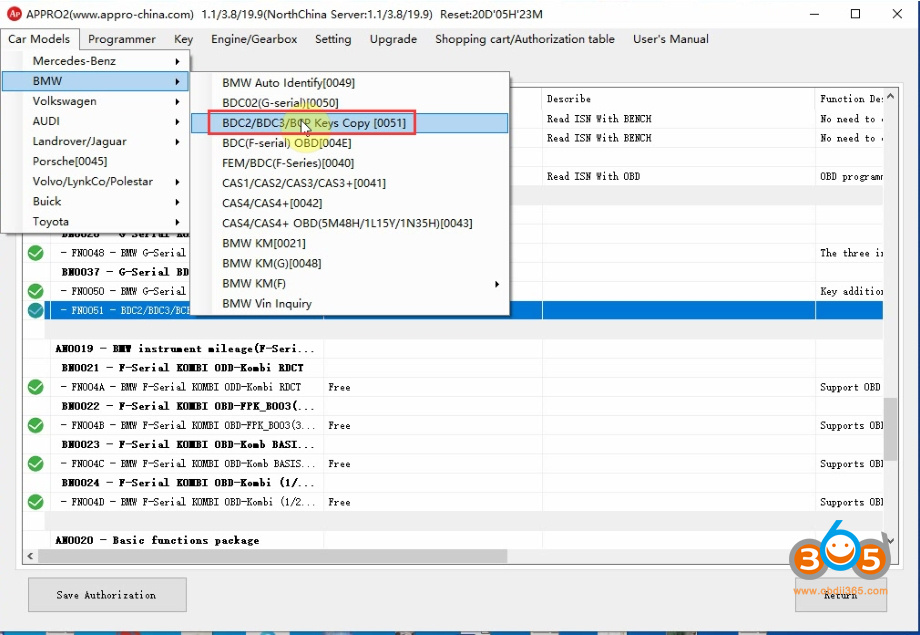Click the green check icon beside FN004A

pos(36,387)
